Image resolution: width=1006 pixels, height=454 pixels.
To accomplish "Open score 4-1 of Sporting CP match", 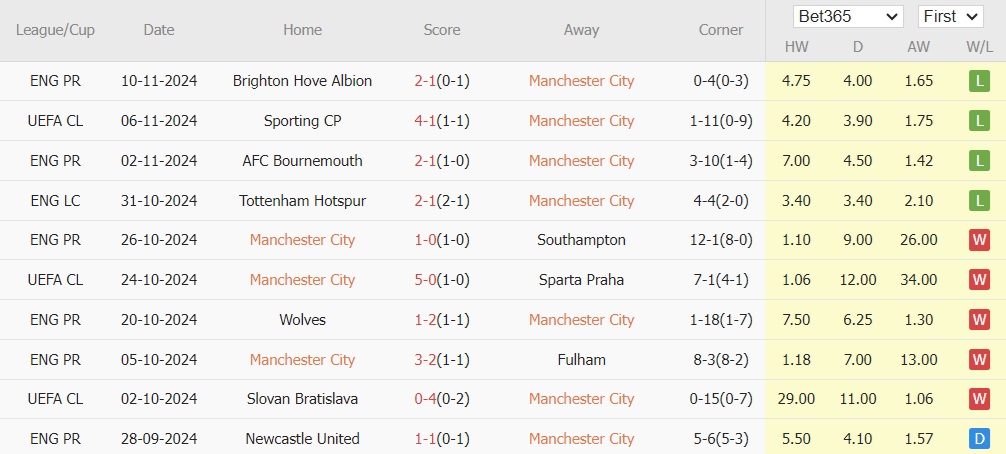I will click(424, 121).
